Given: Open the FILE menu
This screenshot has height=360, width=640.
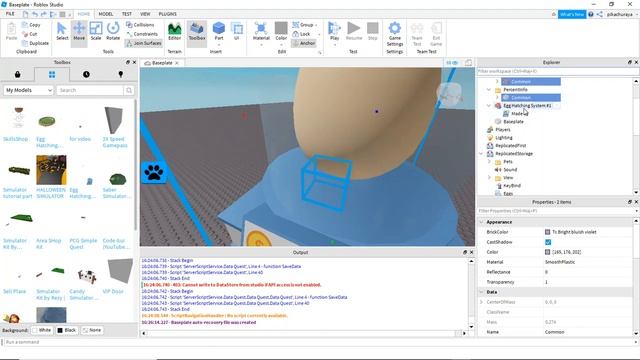Looking at the screenshot, I should [x=10, y=14].
